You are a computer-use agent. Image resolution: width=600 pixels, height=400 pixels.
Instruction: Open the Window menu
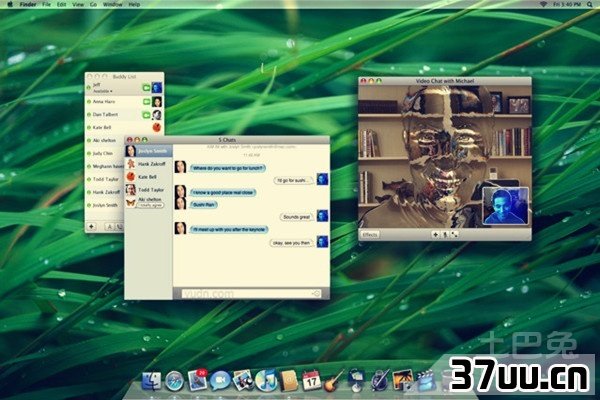tap(113, 5)
